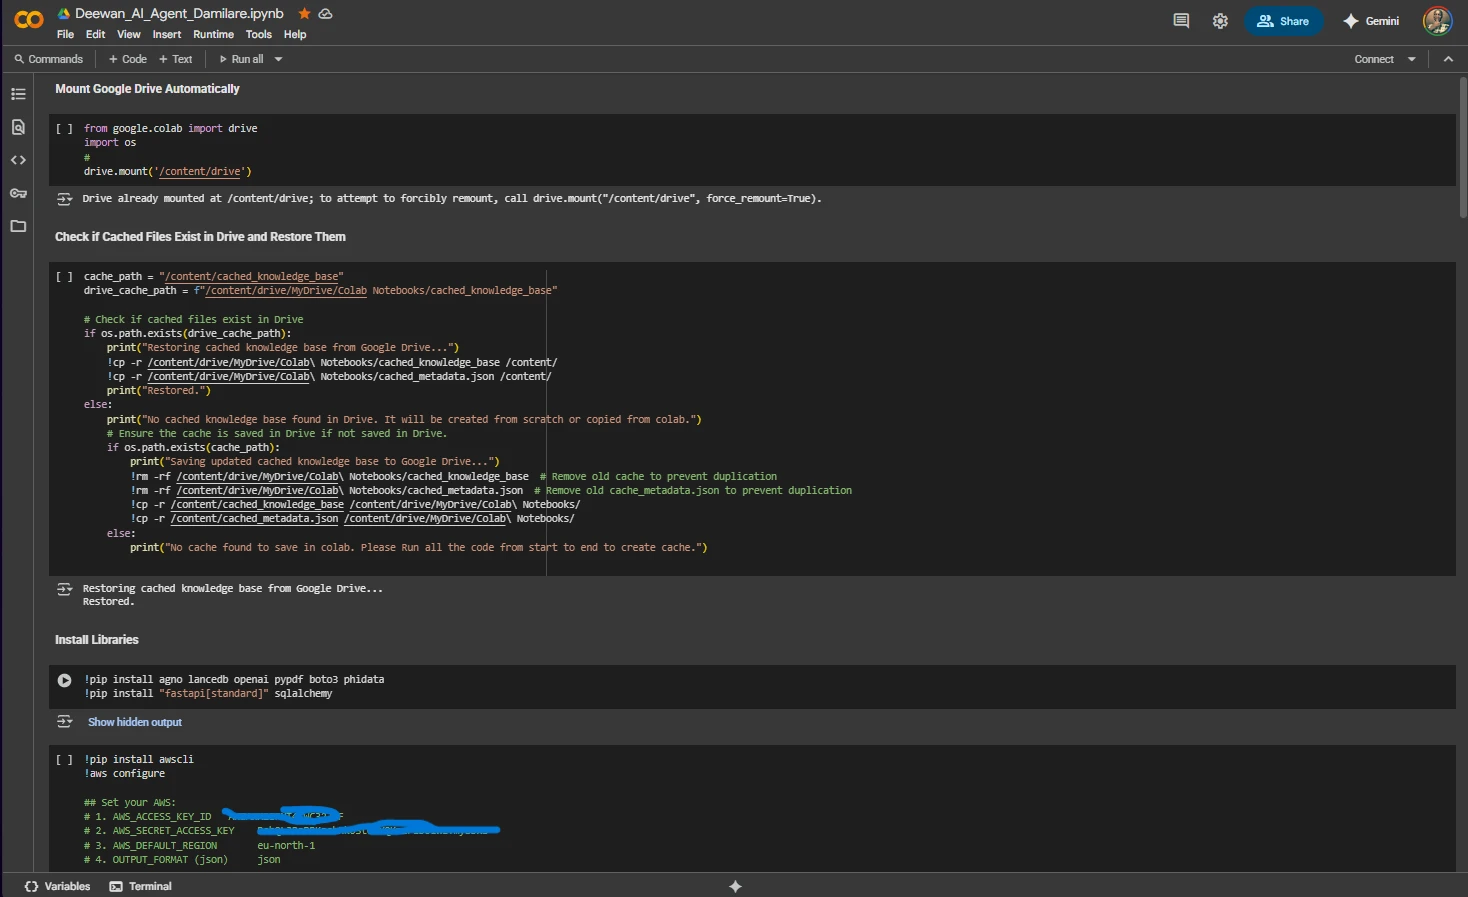Run the cache_path restore cell
Screen dimensions: 1468x897
64,277
